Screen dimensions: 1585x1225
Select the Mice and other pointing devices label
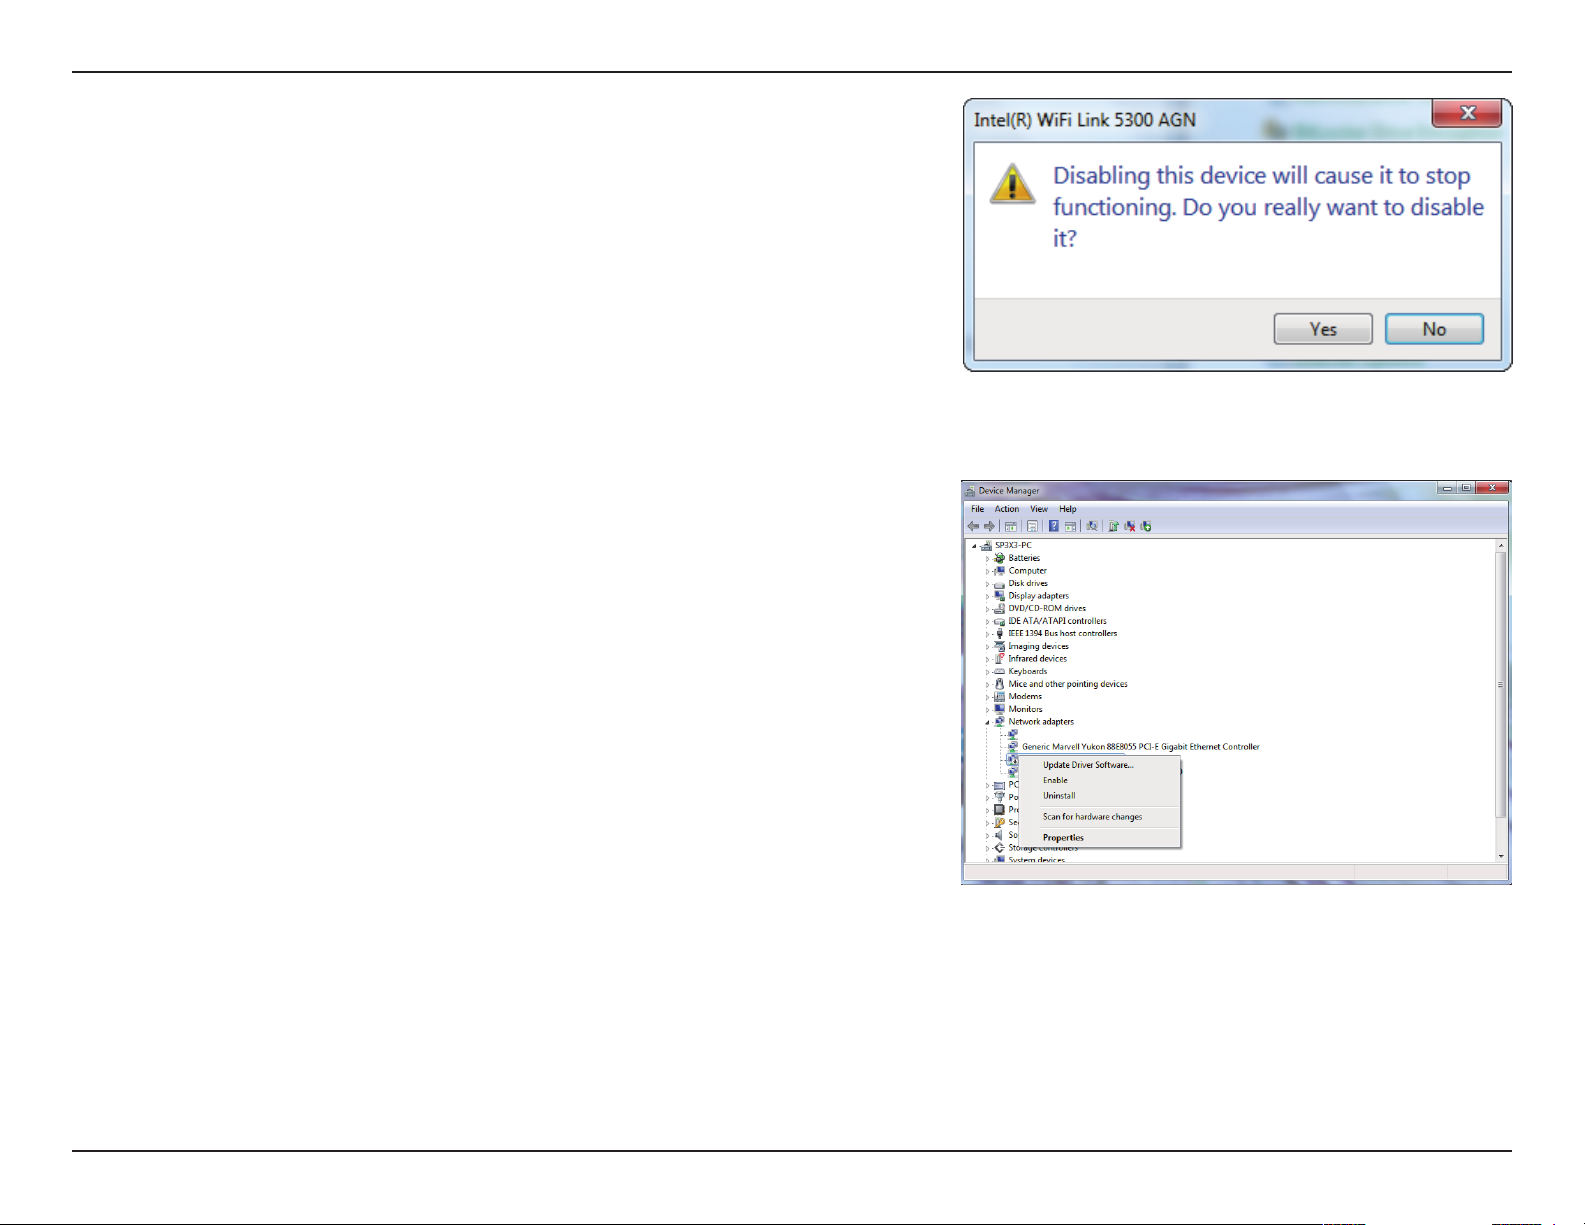1068,684
